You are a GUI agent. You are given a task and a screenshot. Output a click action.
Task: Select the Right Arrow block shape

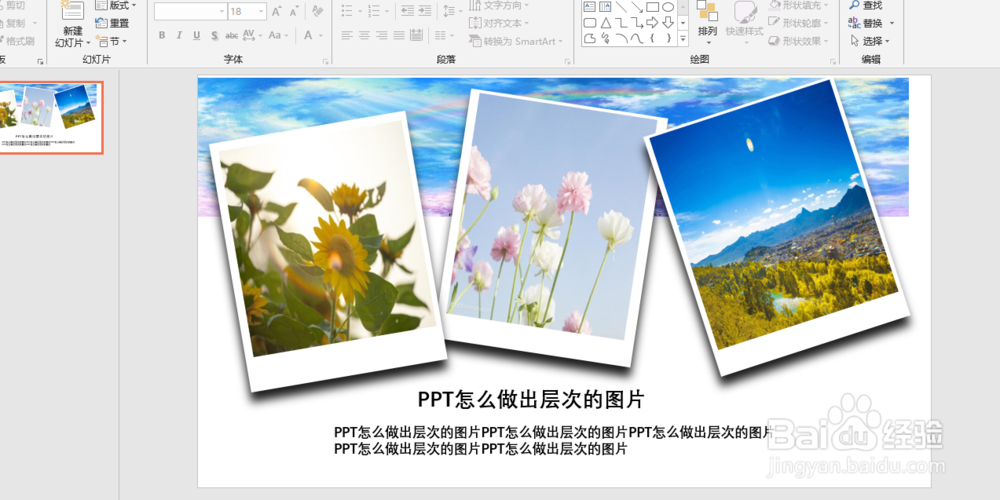(x=652, y=22)
